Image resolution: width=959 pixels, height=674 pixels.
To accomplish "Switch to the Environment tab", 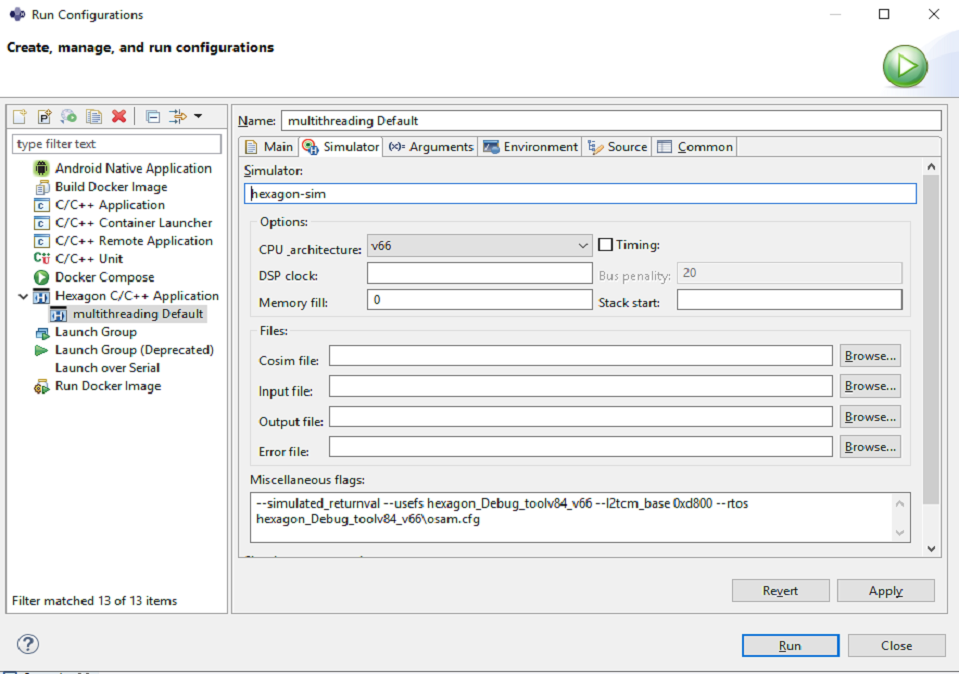I will point(530,147).
